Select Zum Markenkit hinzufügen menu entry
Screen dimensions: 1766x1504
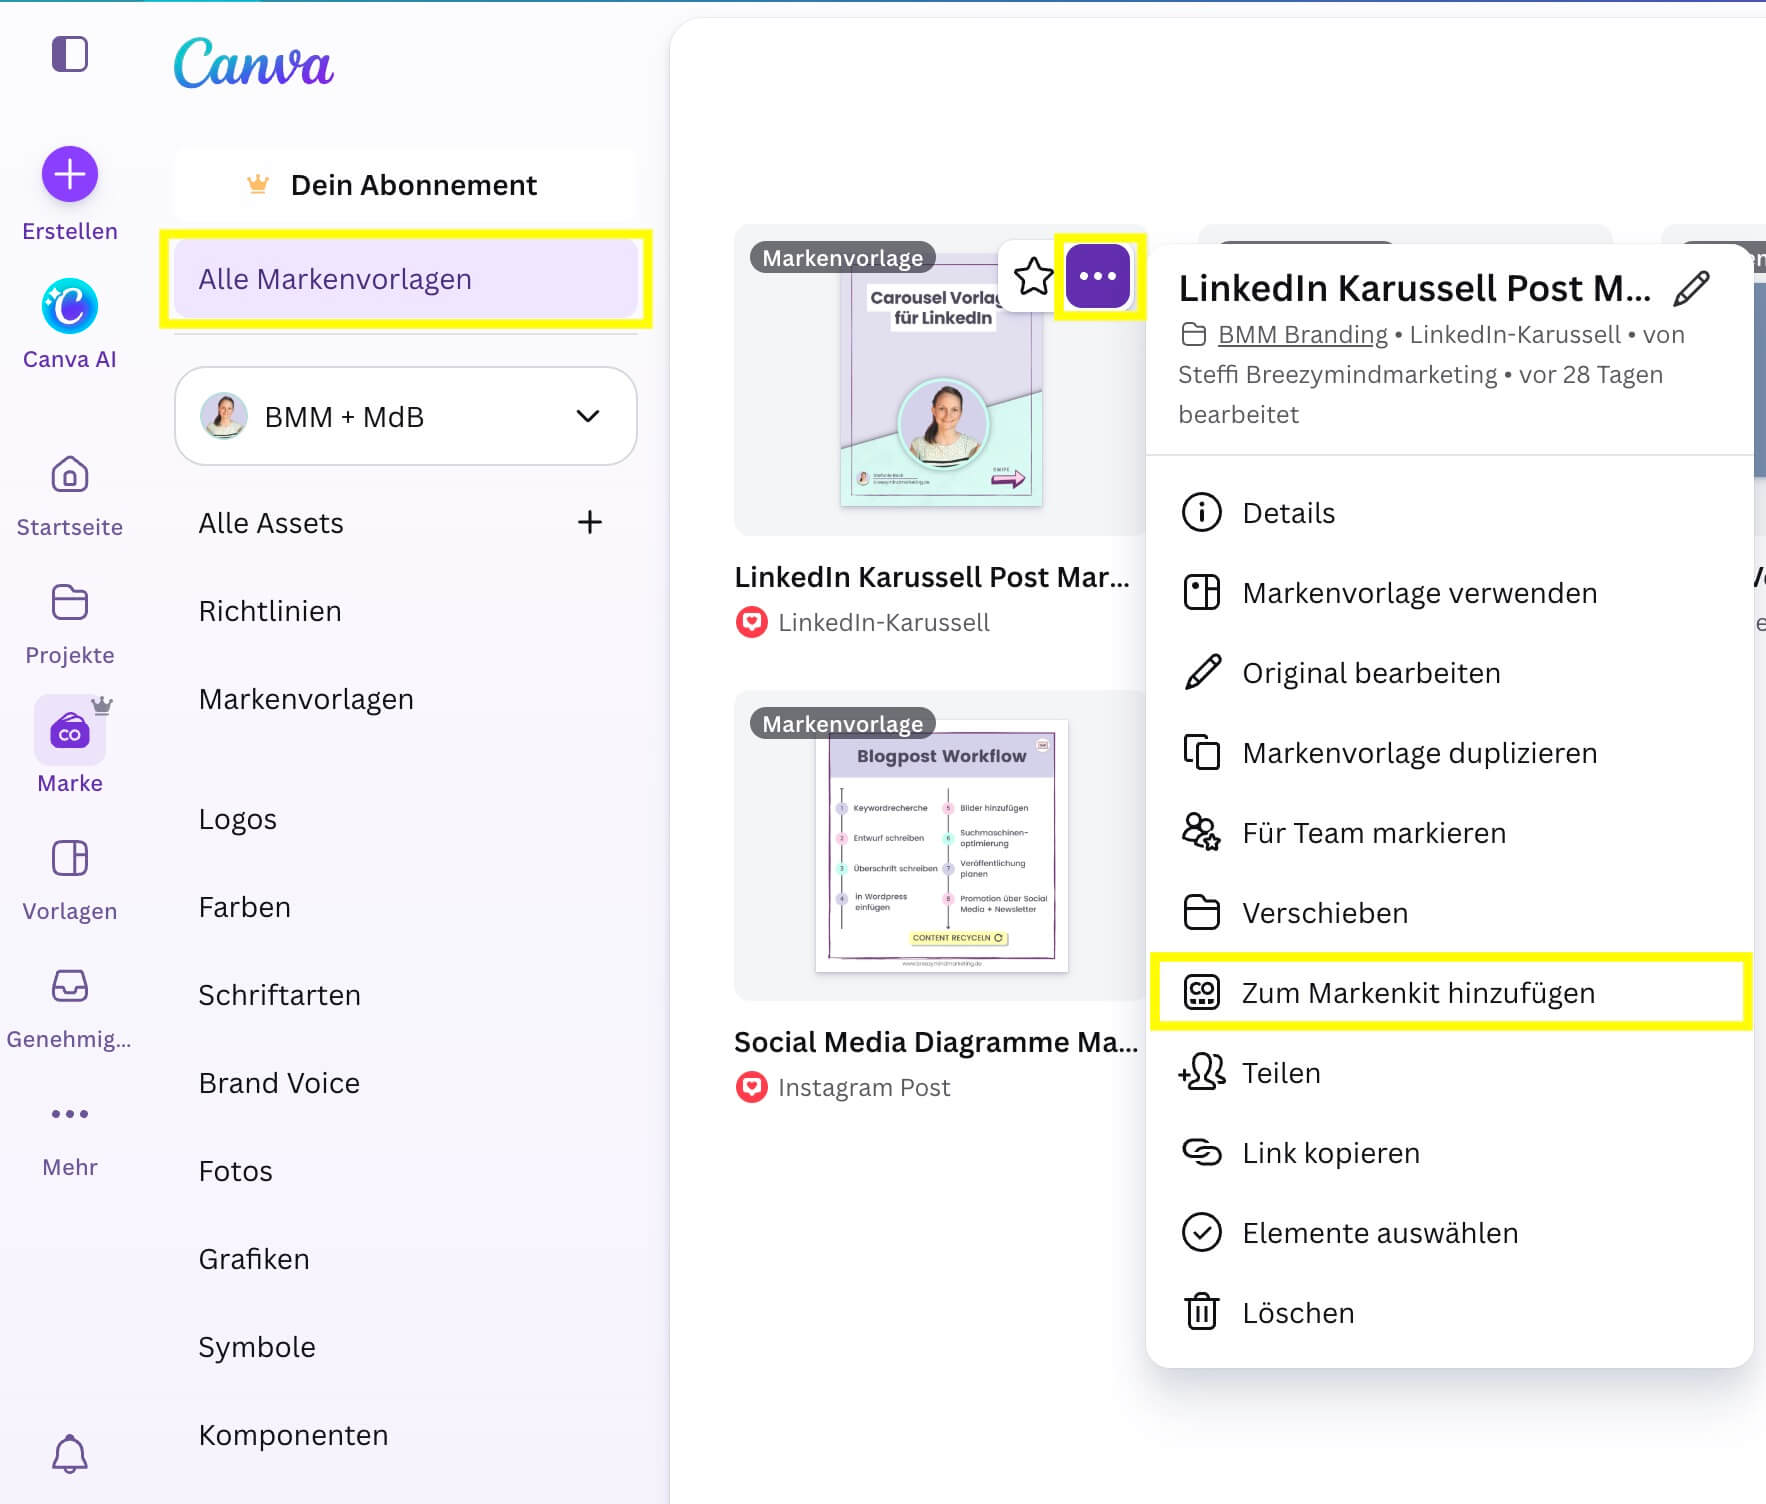tap(1417, 993)
